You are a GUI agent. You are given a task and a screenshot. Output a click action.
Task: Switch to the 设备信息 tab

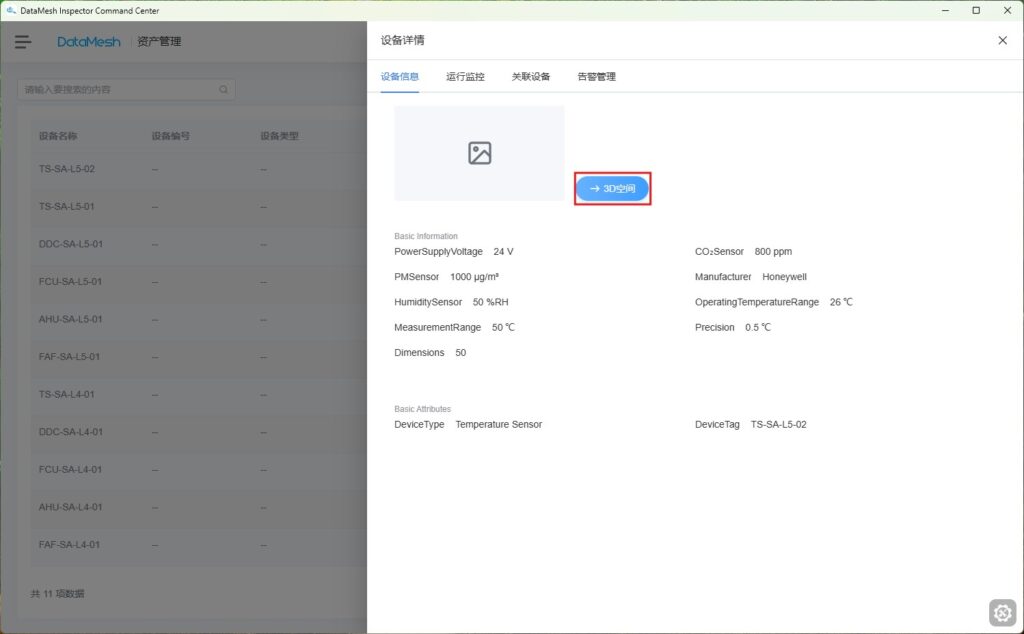(x=400, y=77)
